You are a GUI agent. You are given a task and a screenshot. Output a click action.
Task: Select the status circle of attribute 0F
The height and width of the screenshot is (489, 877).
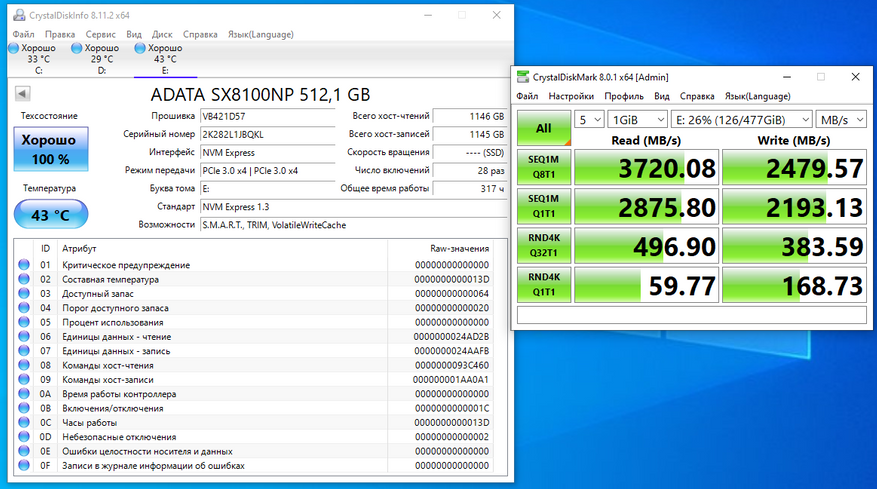click(23, 465)
